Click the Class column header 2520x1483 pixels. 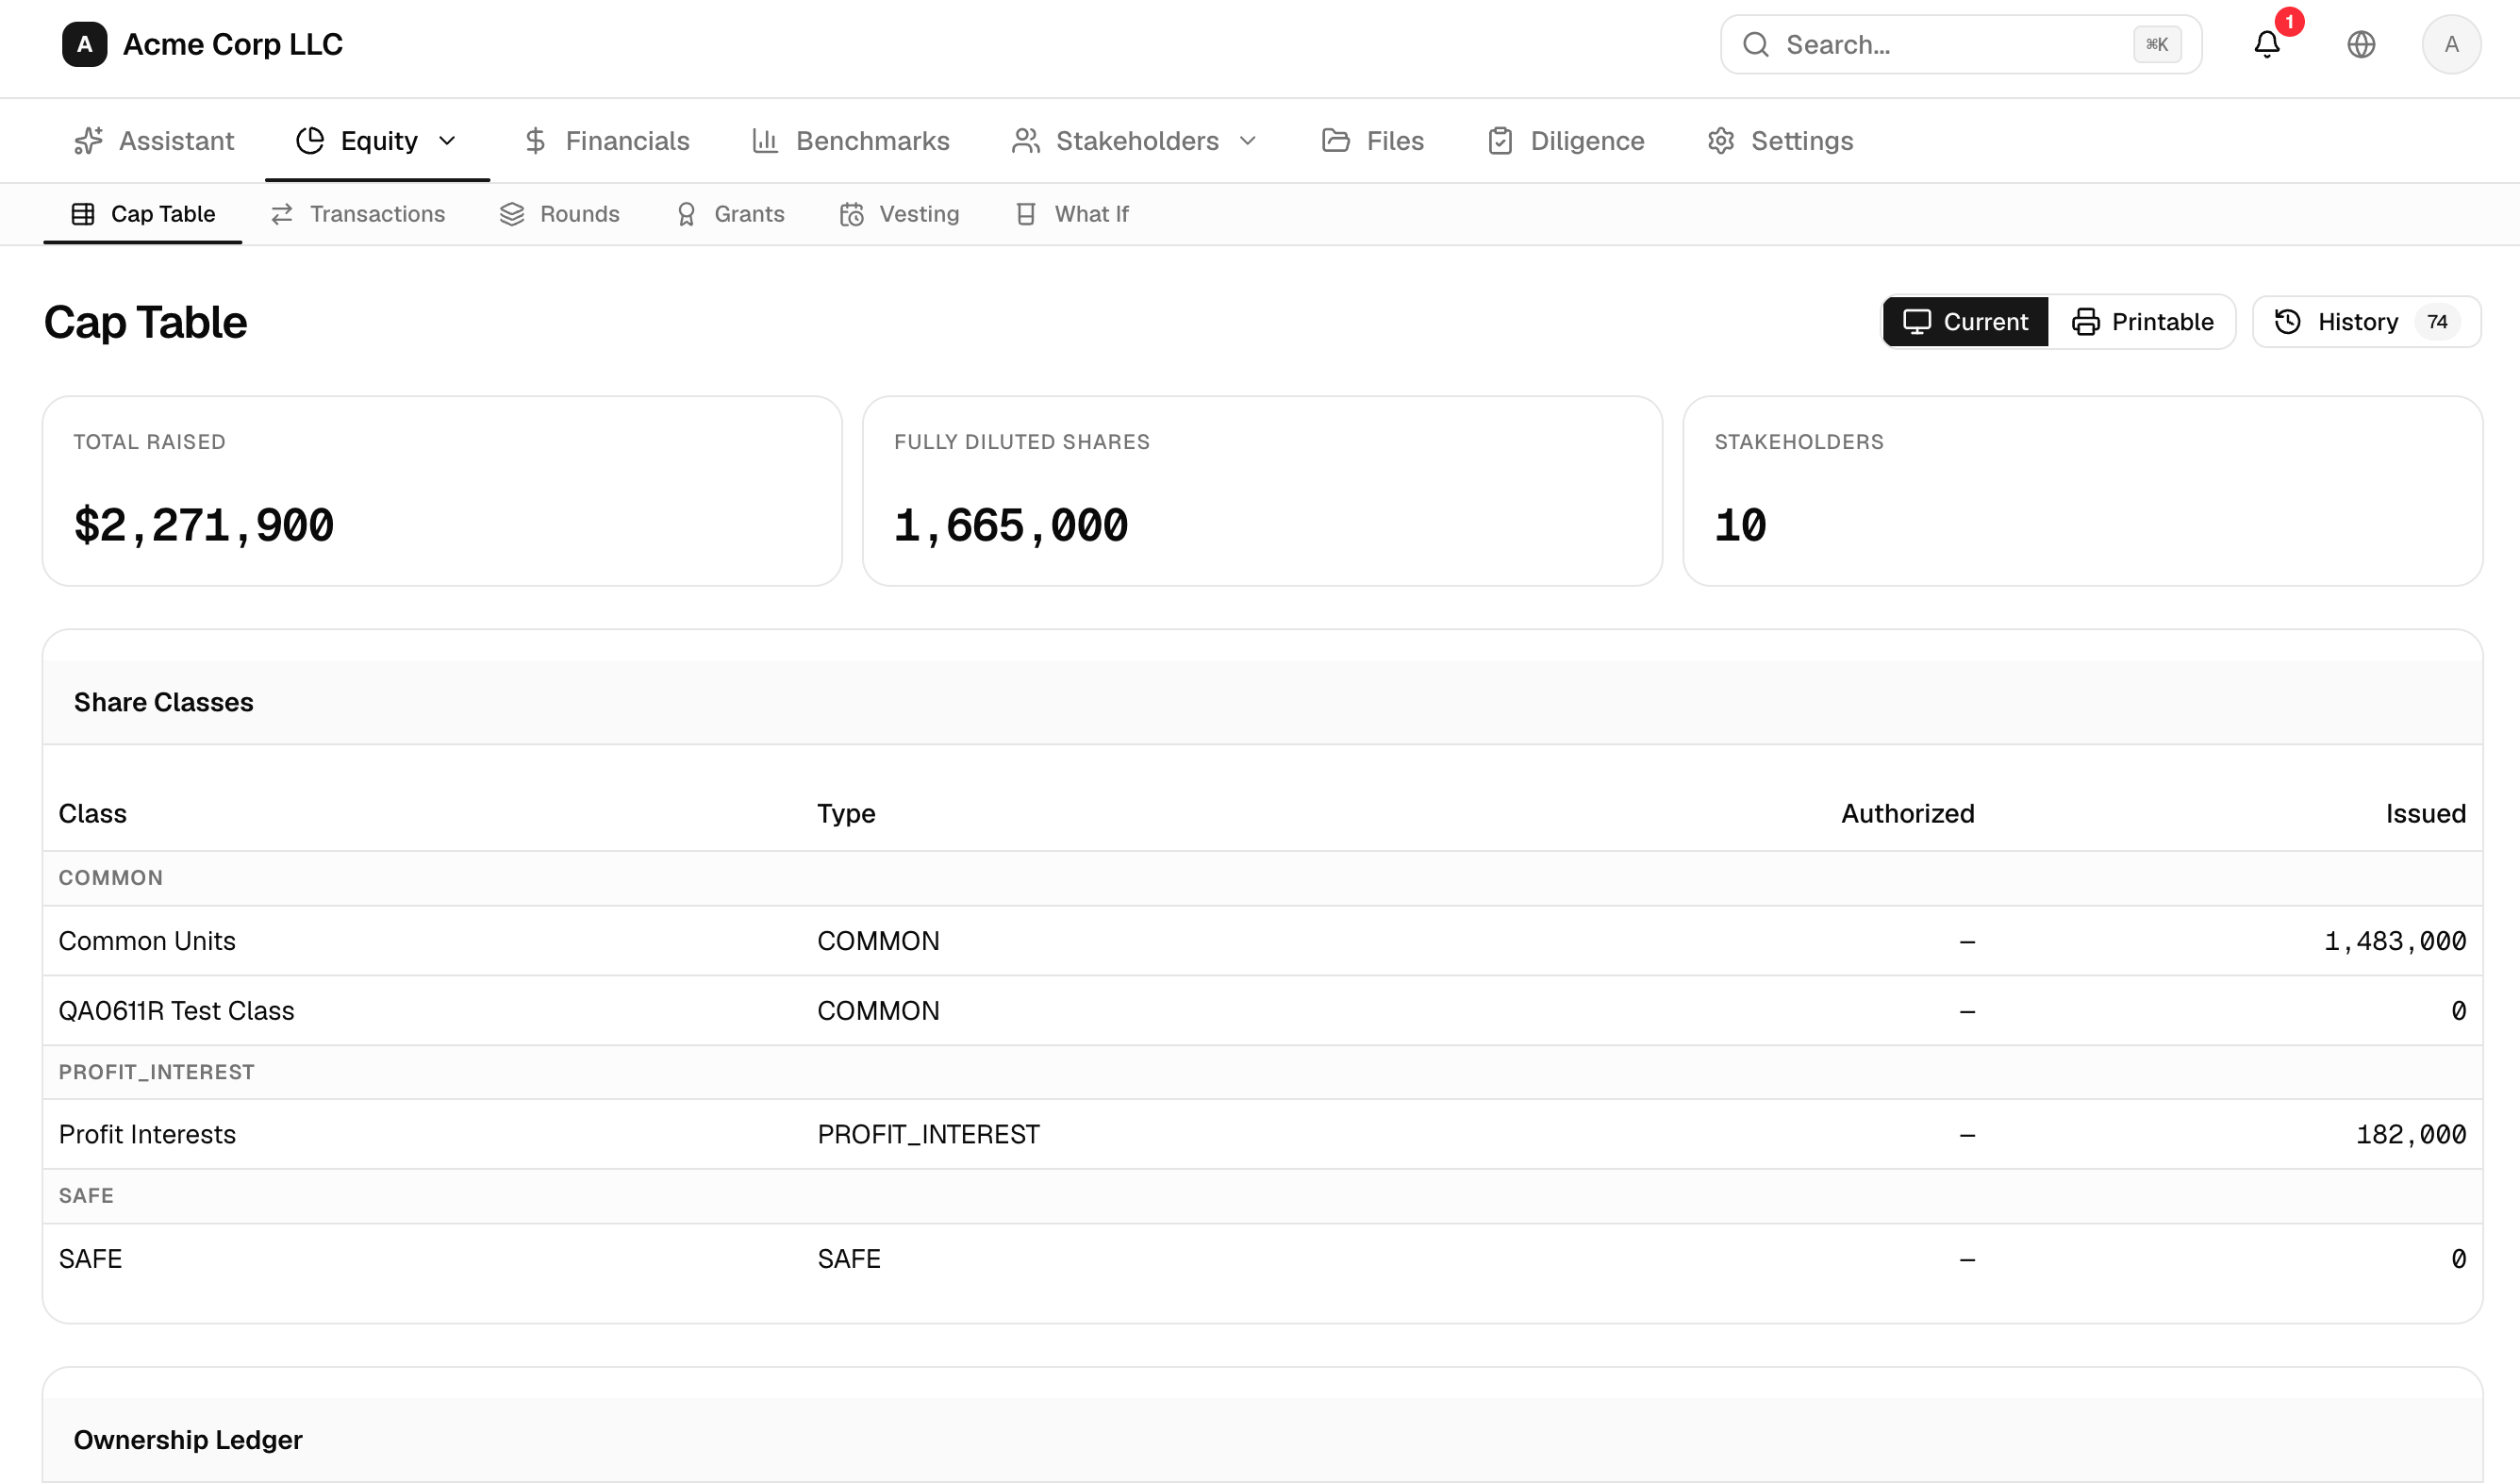92,814
